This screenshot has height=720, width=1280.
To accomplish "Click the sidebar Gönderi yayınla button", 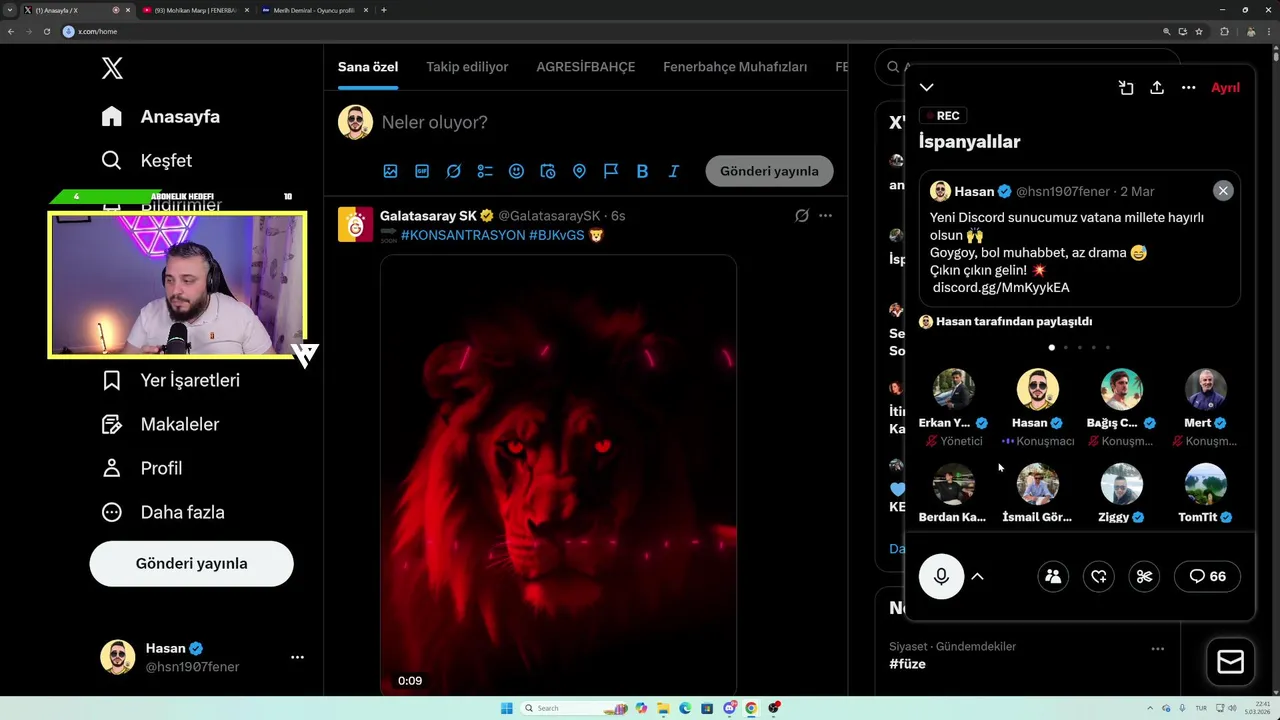I will click(x=191, y=564).
